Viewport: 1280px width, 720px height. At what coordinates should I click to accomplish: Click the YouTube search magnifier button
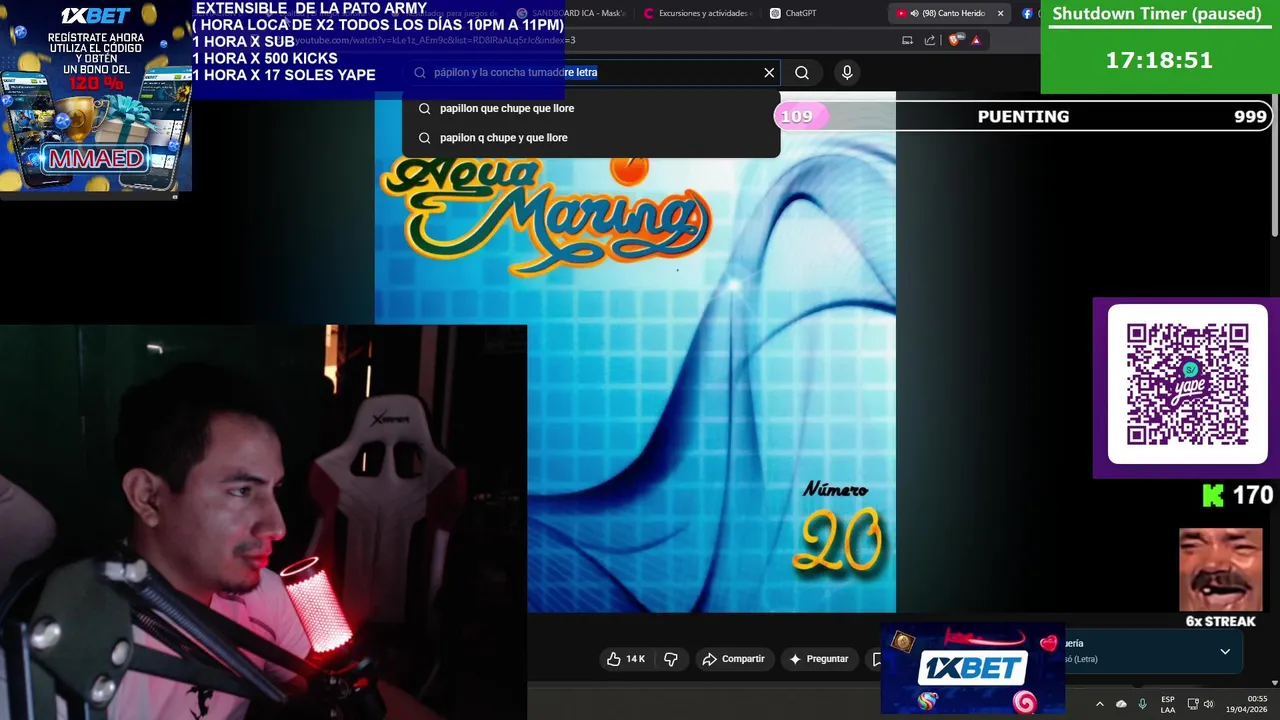point(802,72)
